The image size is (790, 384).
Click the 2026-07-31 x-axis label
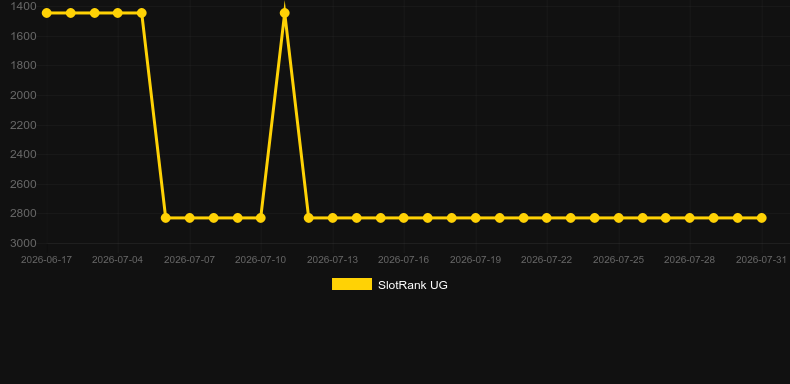pyautogui.click(x=761, y=260)
